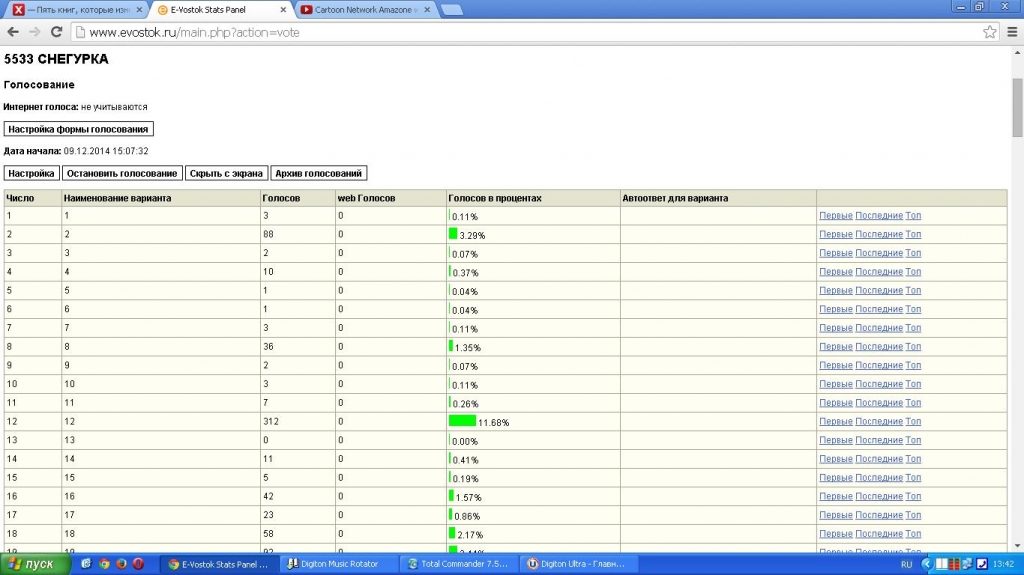Click the Настройка формы голосования button
Viewport: 1024px width, 575px height.
coord(79,129)
